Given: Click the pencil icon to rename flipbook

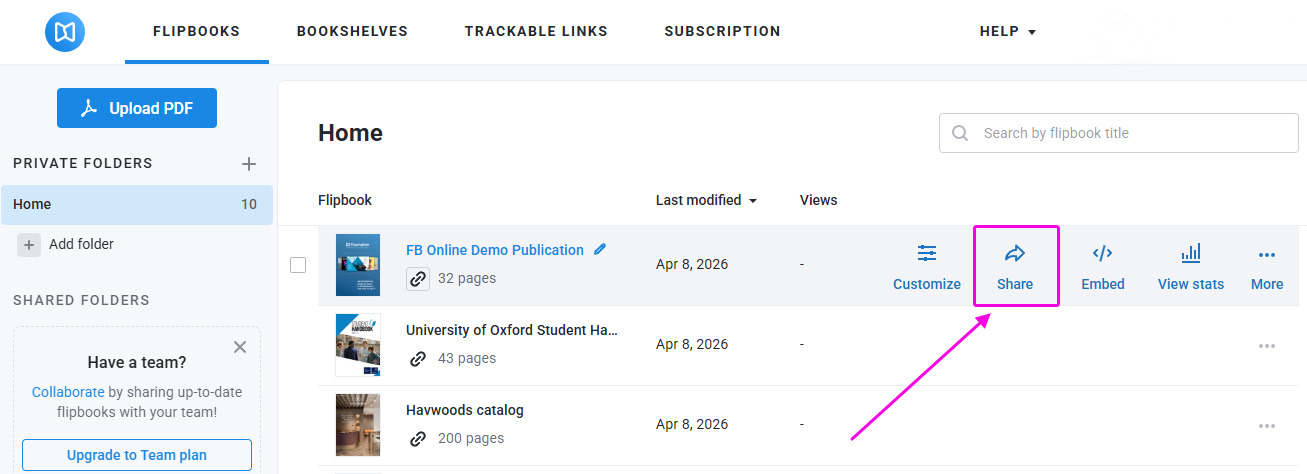Looking at the screenshot, I should click(600, 249).
